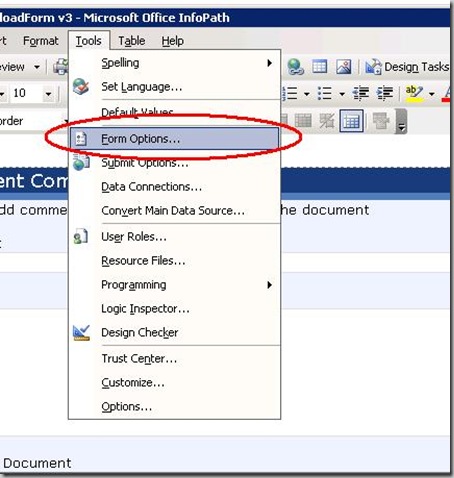Click the Set Language icon
The image size is (454, 478).
[81, 87]
